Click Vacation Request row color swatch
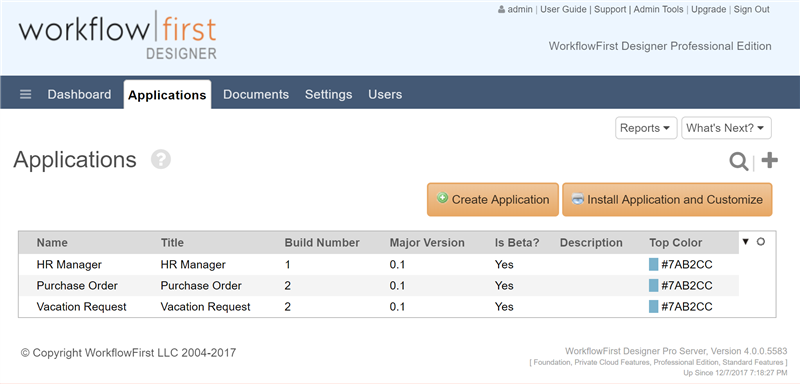 click(654, 306)
